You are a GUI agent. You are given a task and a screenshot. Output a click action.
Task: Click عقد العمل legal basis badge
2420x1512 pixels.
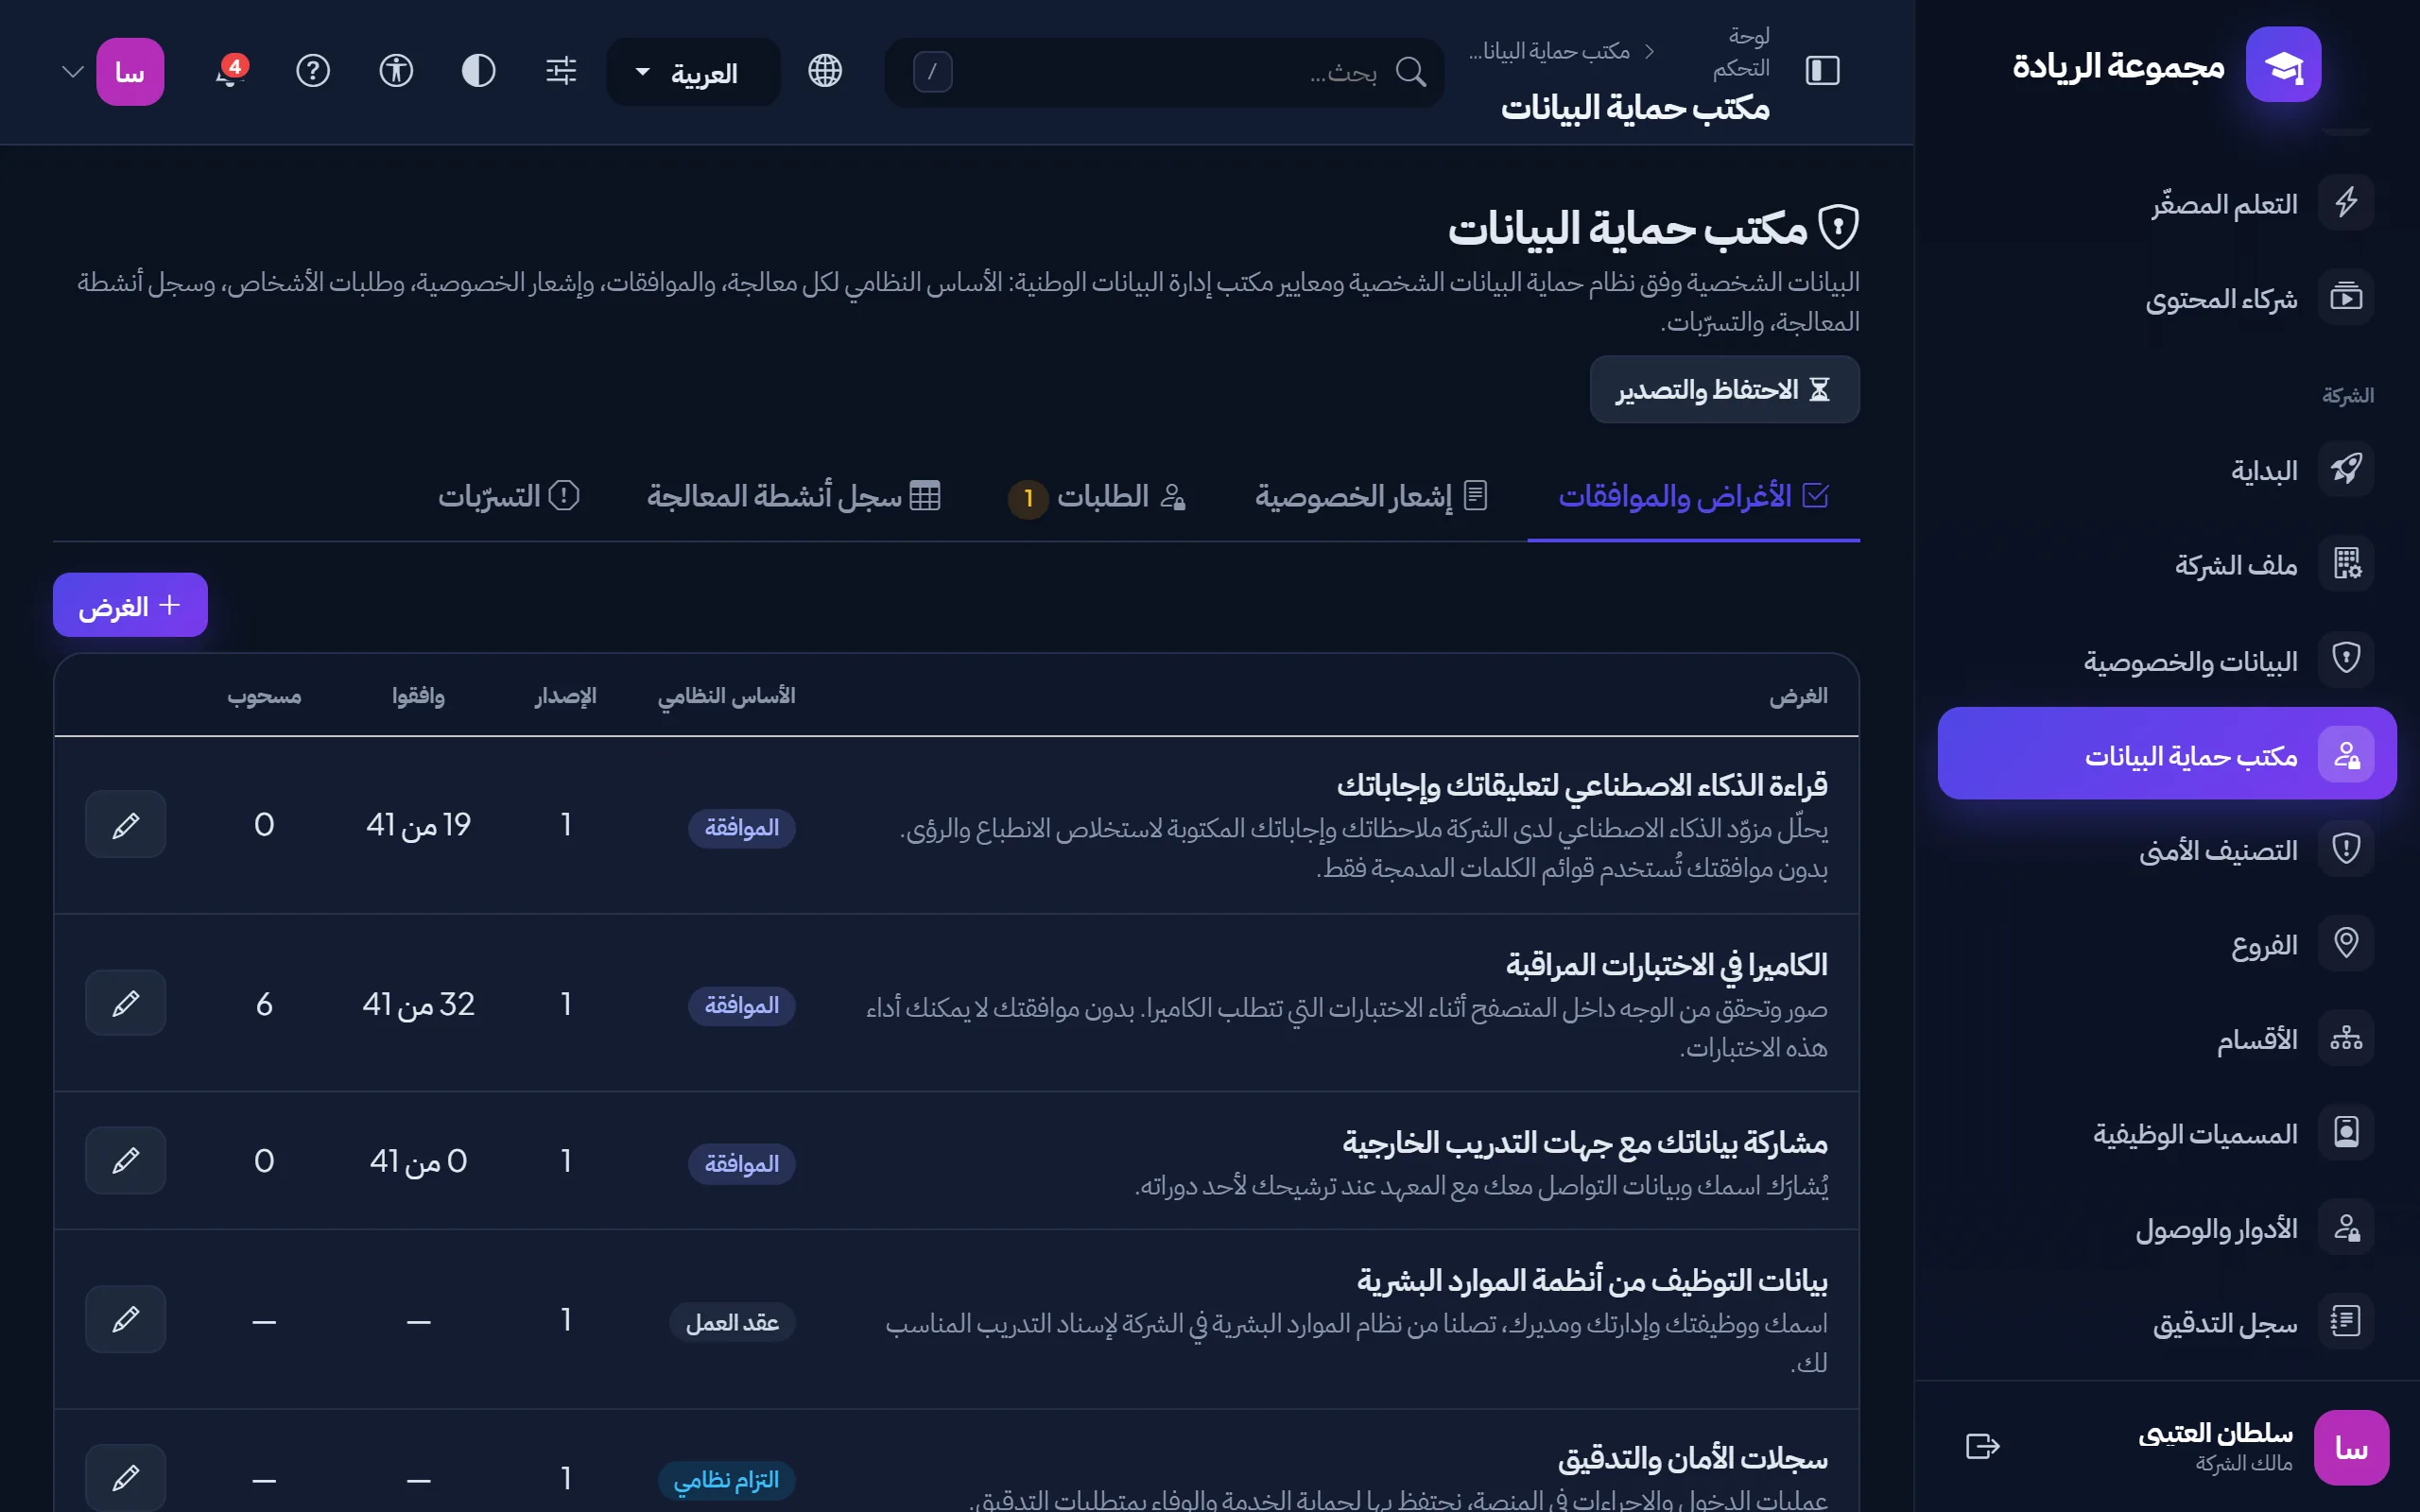732,1323
